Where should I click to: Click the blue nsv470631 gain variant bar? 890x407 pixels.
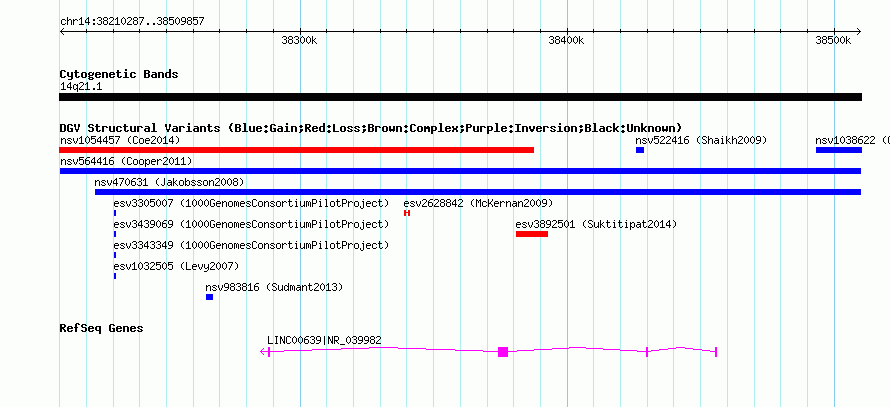point(478,192)
